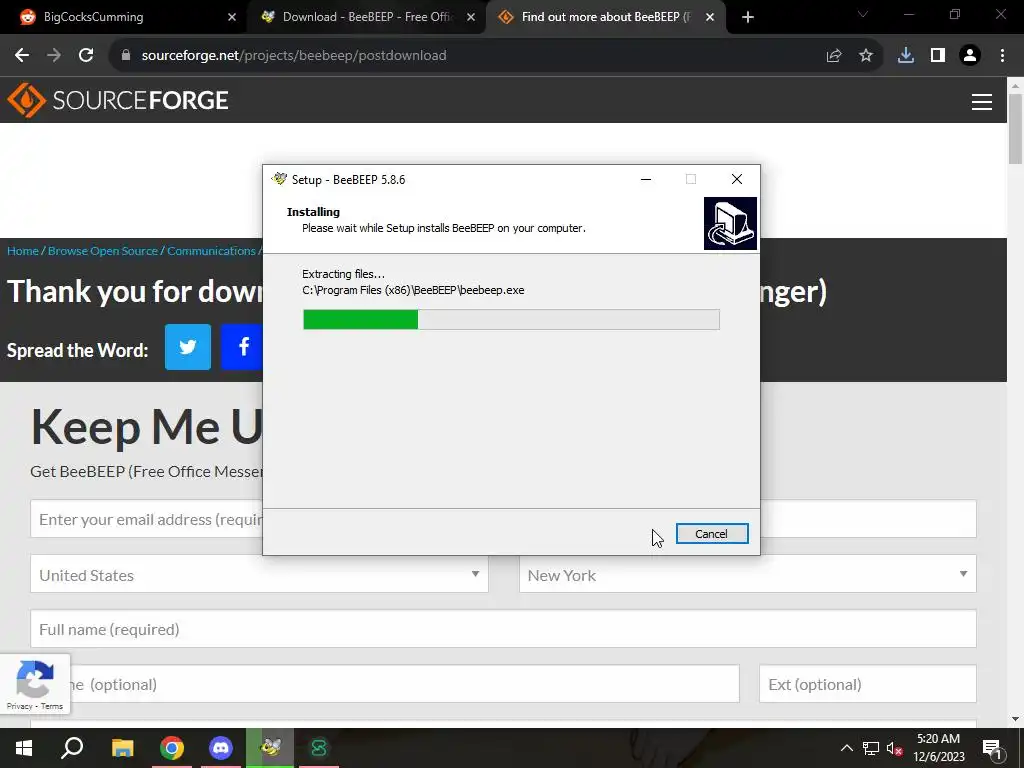Open Chrome downloads panel

click(906, 56)
